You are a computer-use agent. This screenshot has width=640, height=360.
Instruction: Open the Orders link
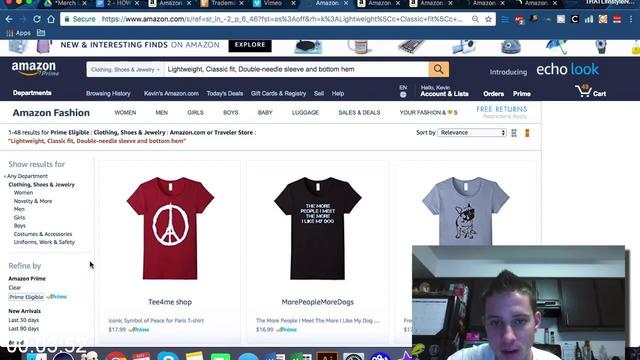point(493,94)
